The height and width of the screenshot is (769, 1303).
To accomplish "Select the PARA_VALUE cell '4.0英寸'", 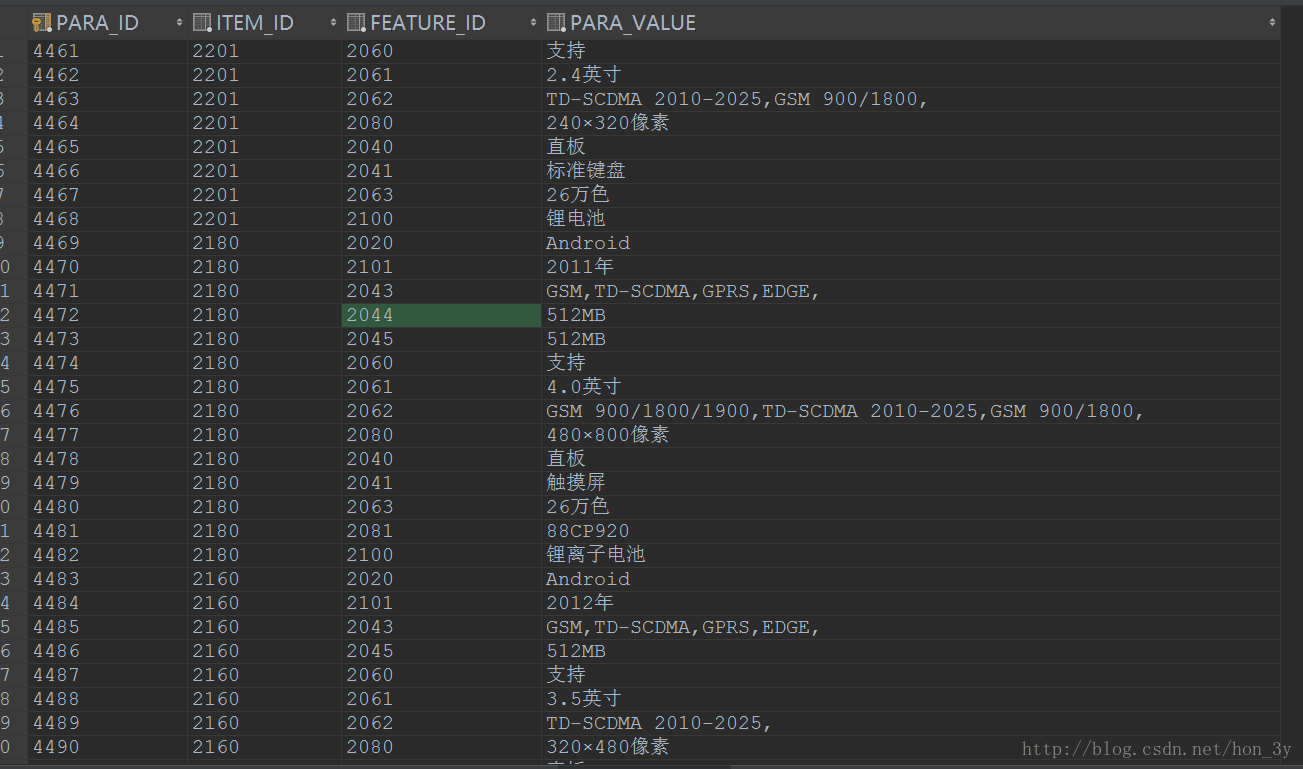I will point(911,387).
